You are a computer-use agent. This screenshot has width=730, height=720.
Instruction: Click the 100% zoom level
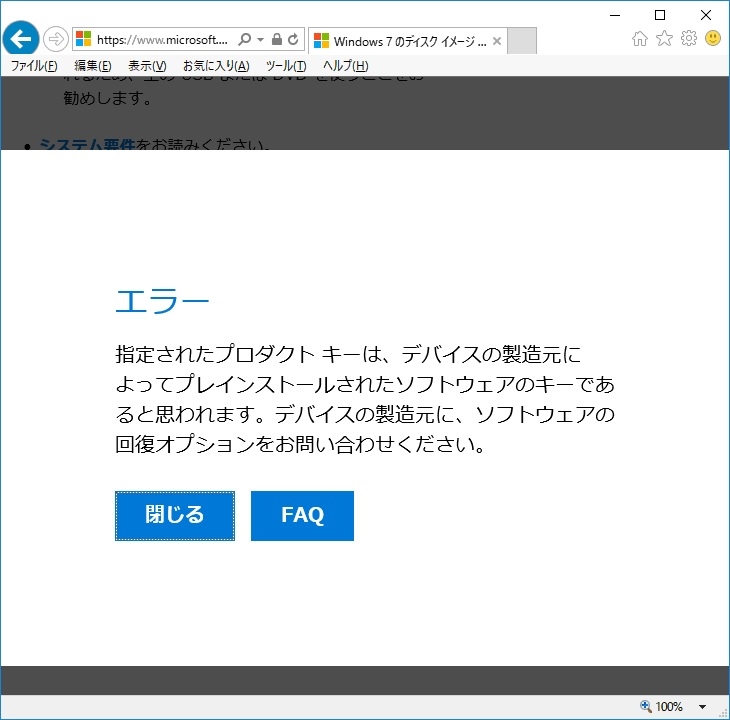coord(669,707)
